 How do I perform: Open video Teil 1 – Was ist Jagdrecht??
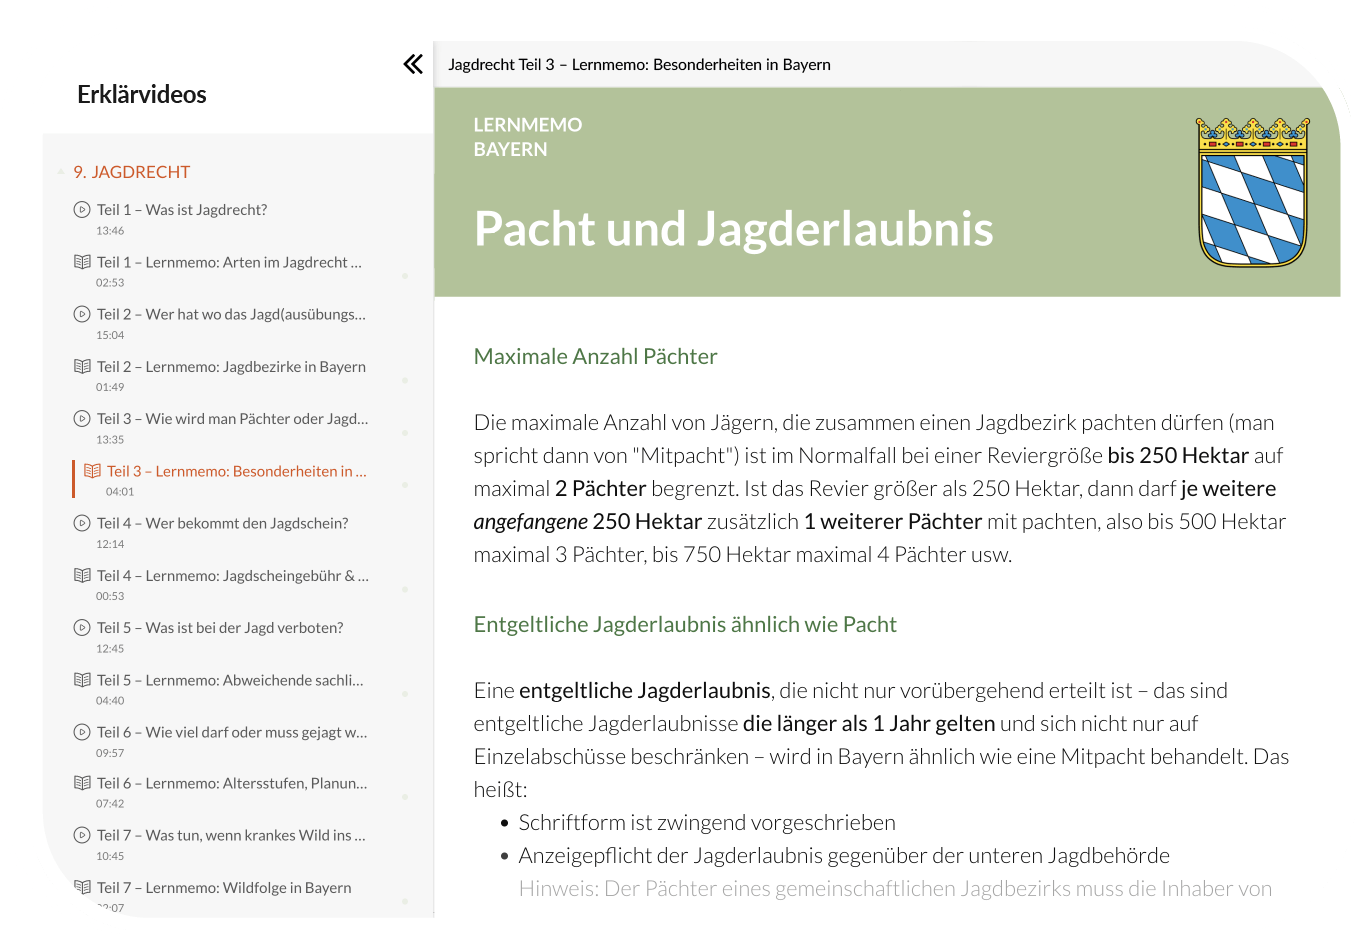pyautogui.click(x=182, y=210)
